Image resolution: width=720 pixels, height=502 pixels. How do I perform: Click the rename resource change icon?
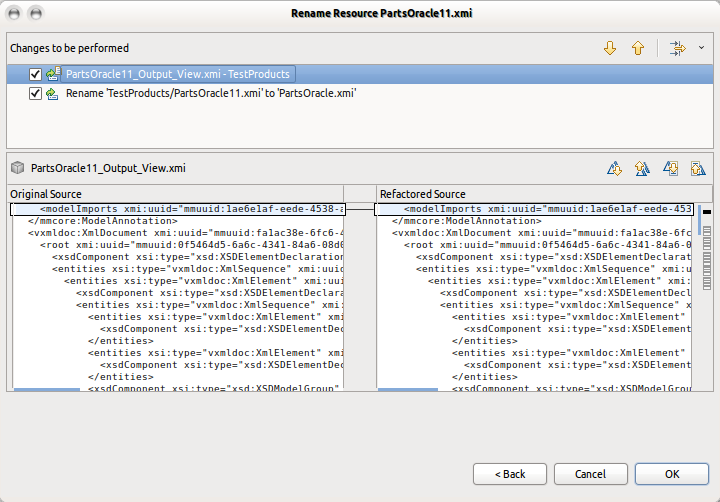[52, 93]
